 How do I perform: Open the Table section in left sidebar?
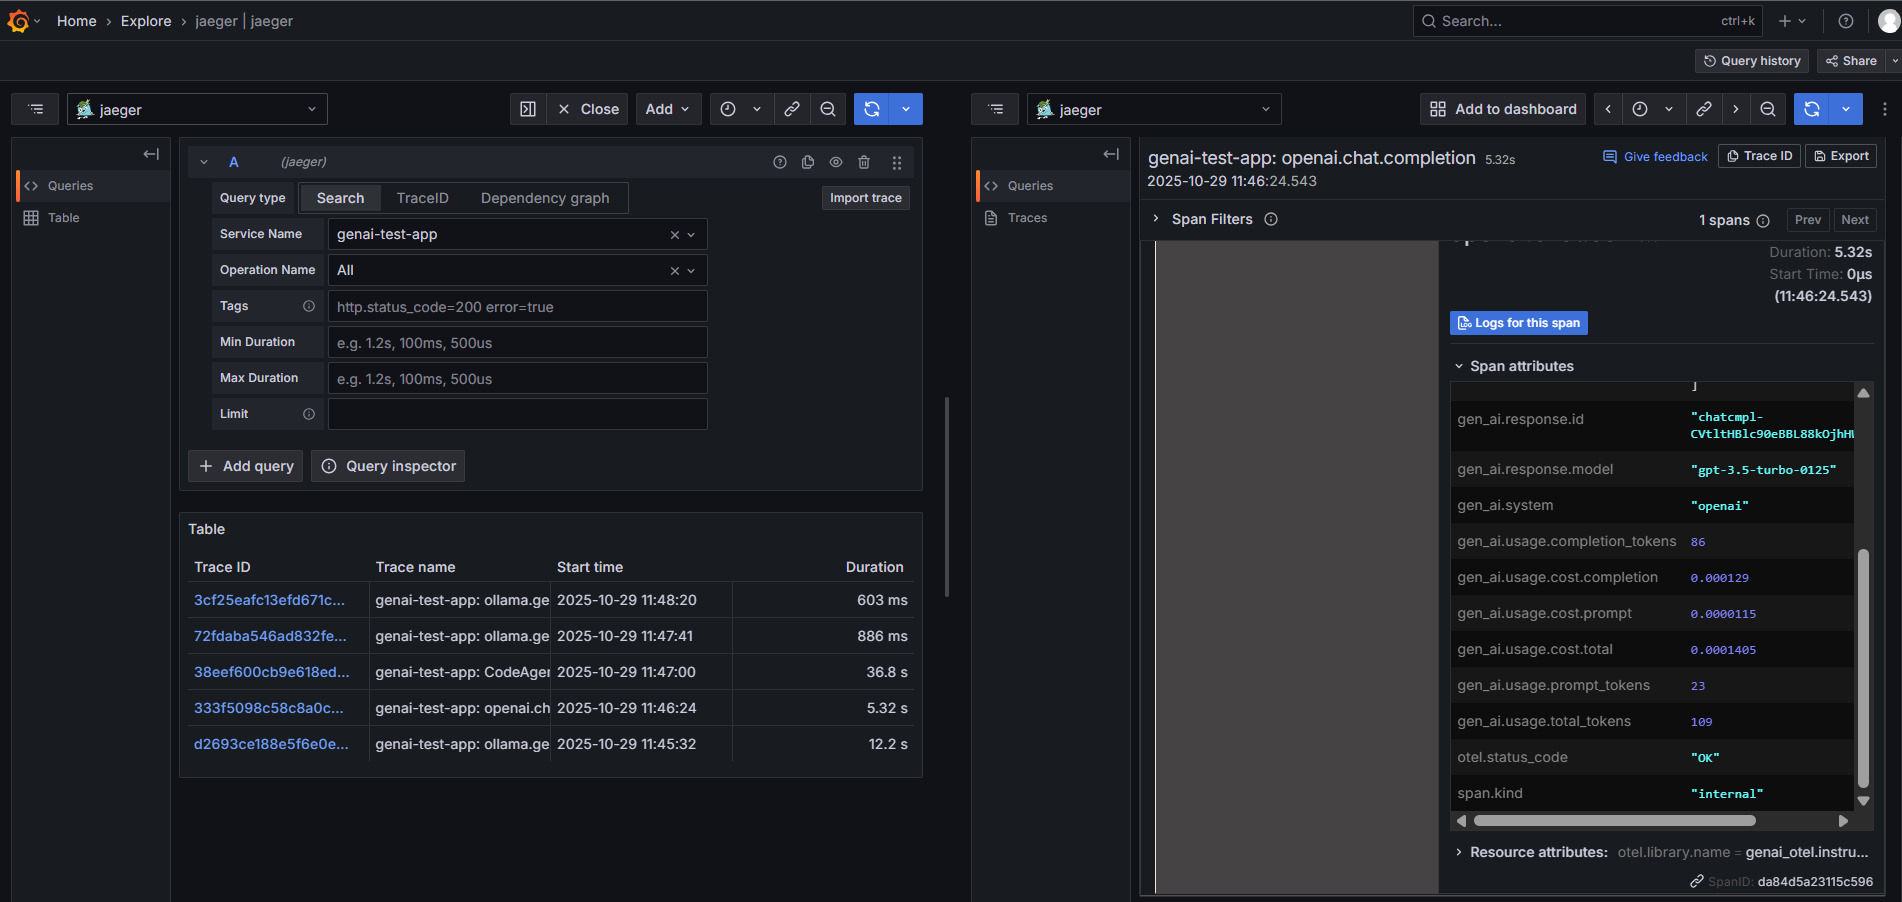coord(64,218)
